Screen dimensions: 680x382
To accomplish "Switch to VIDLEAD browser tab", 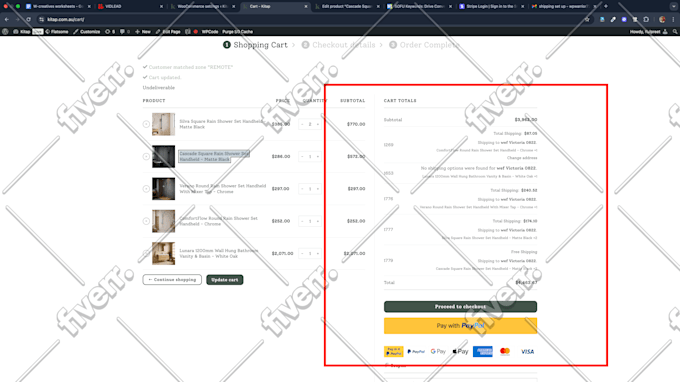I will pos(130,7).
